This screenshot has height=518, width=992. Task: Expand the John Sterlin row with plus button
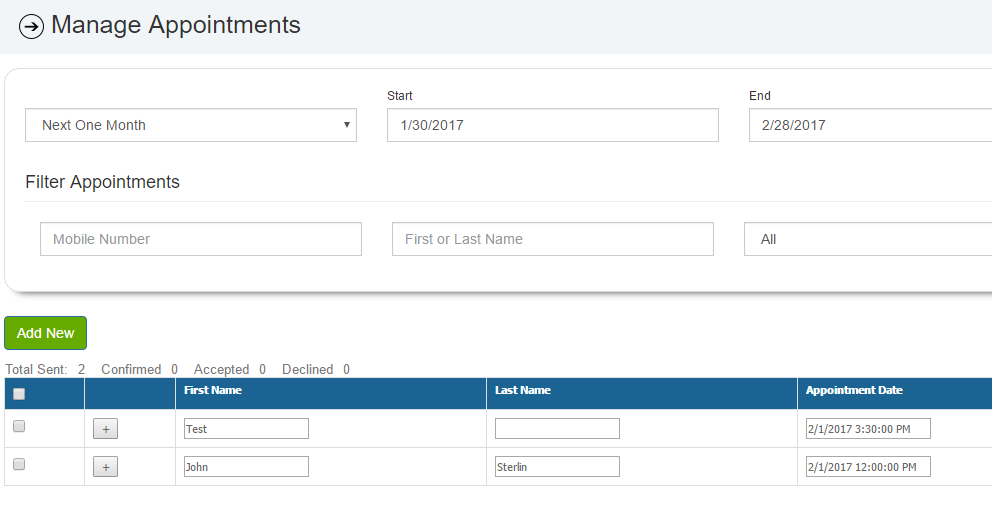[x=106, y=467]
